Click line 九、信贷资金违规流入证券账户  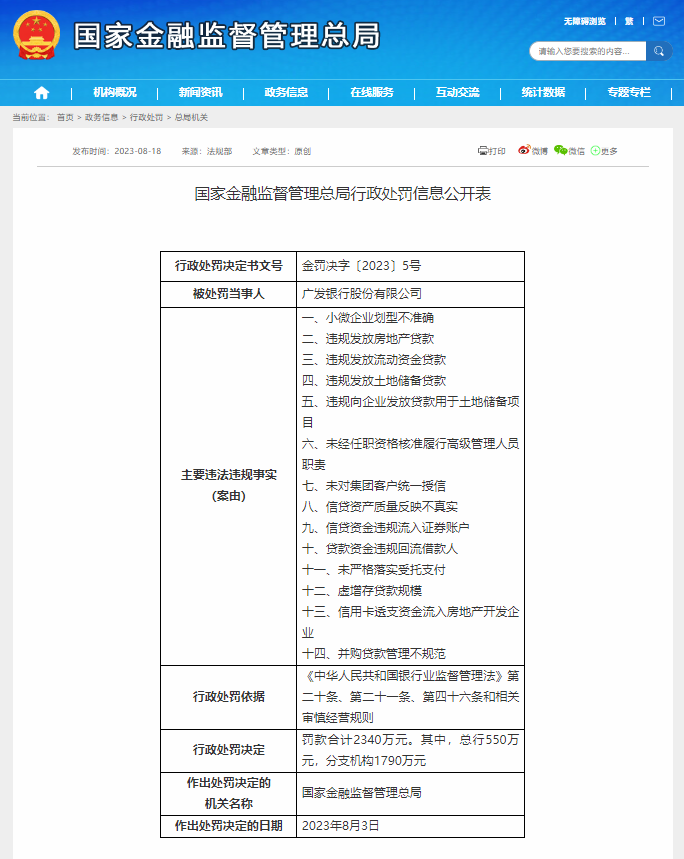[x=386, y=528]
